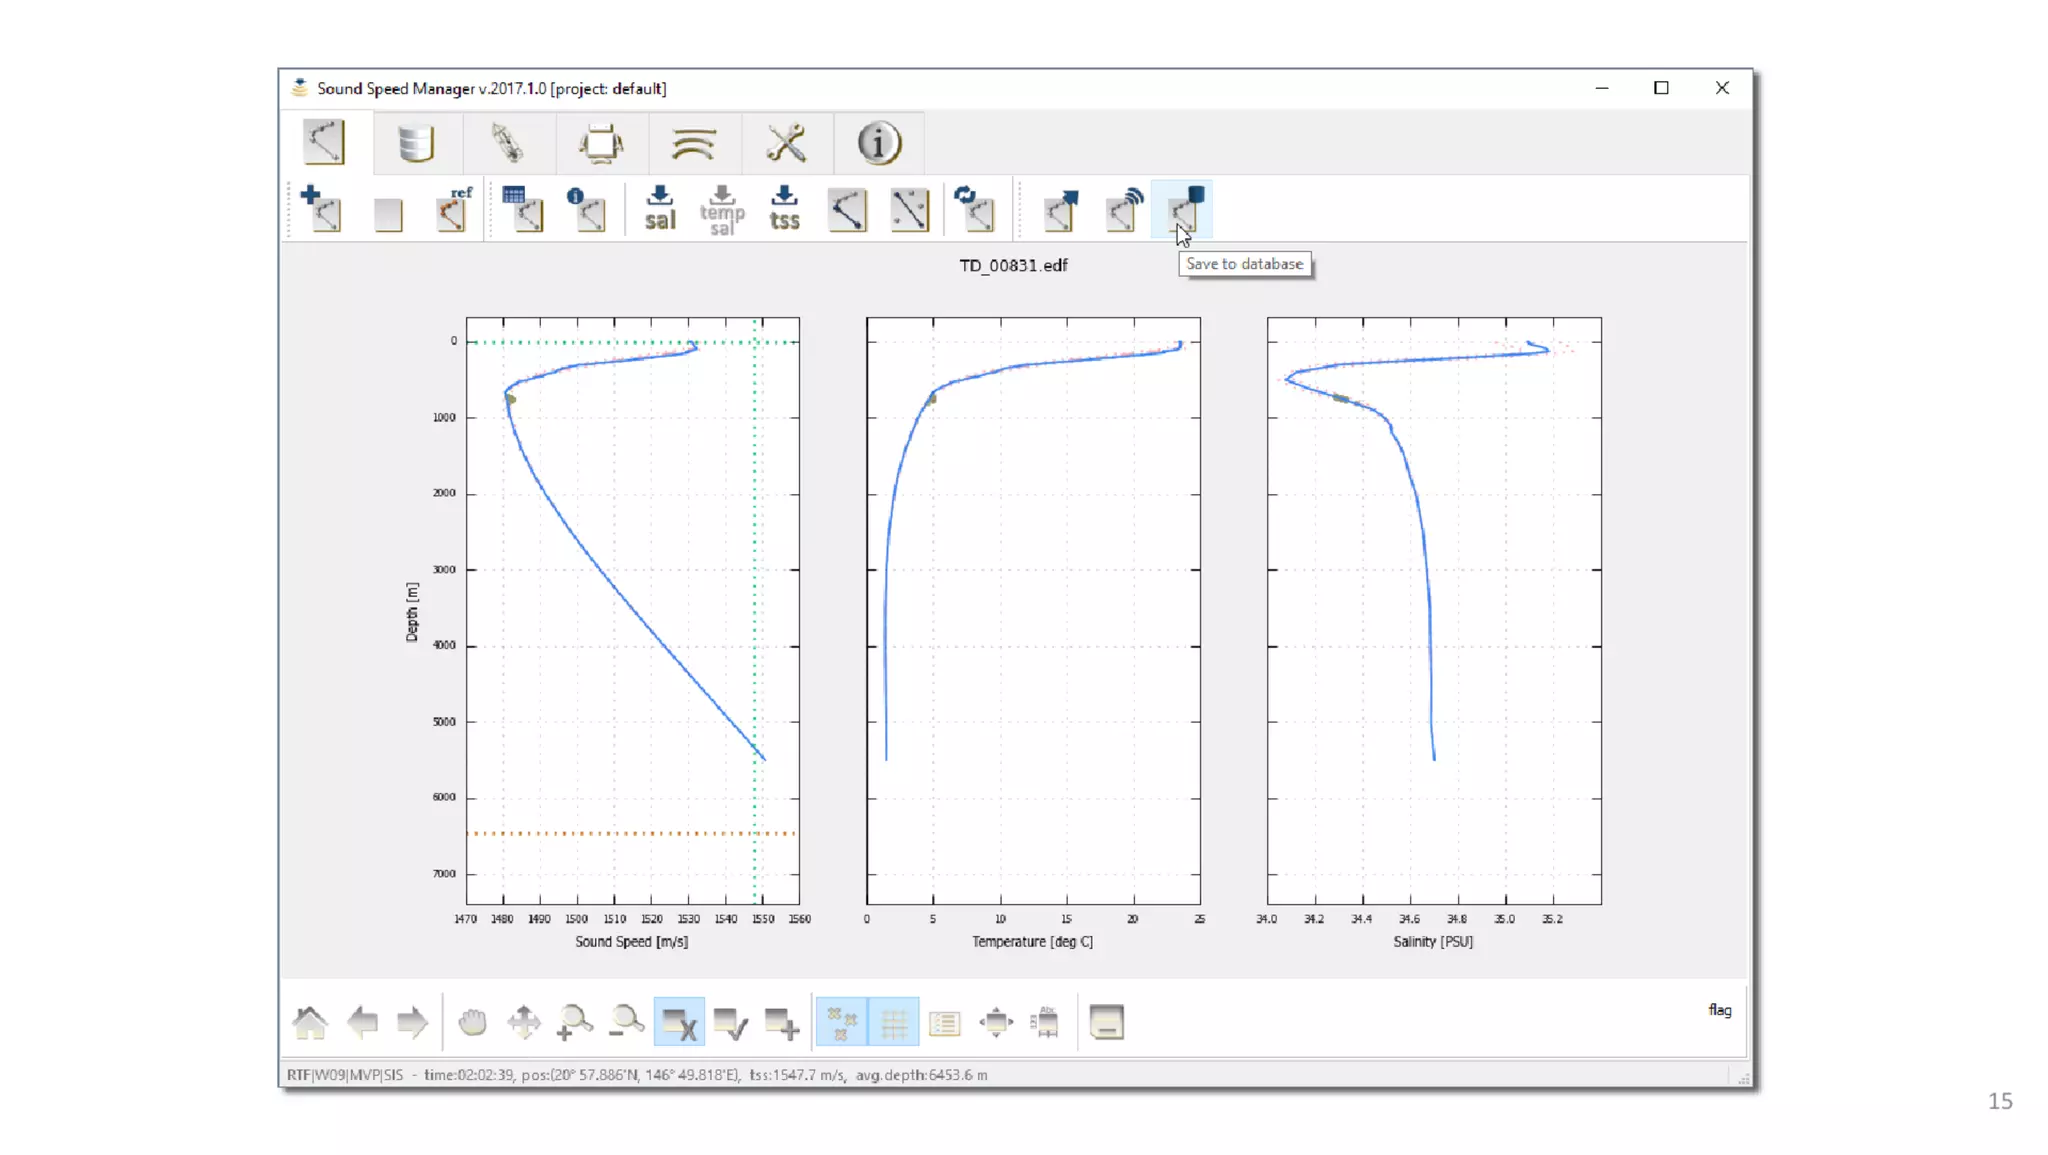Click the unflag samples checkmark tool

tap(730, 1022)
